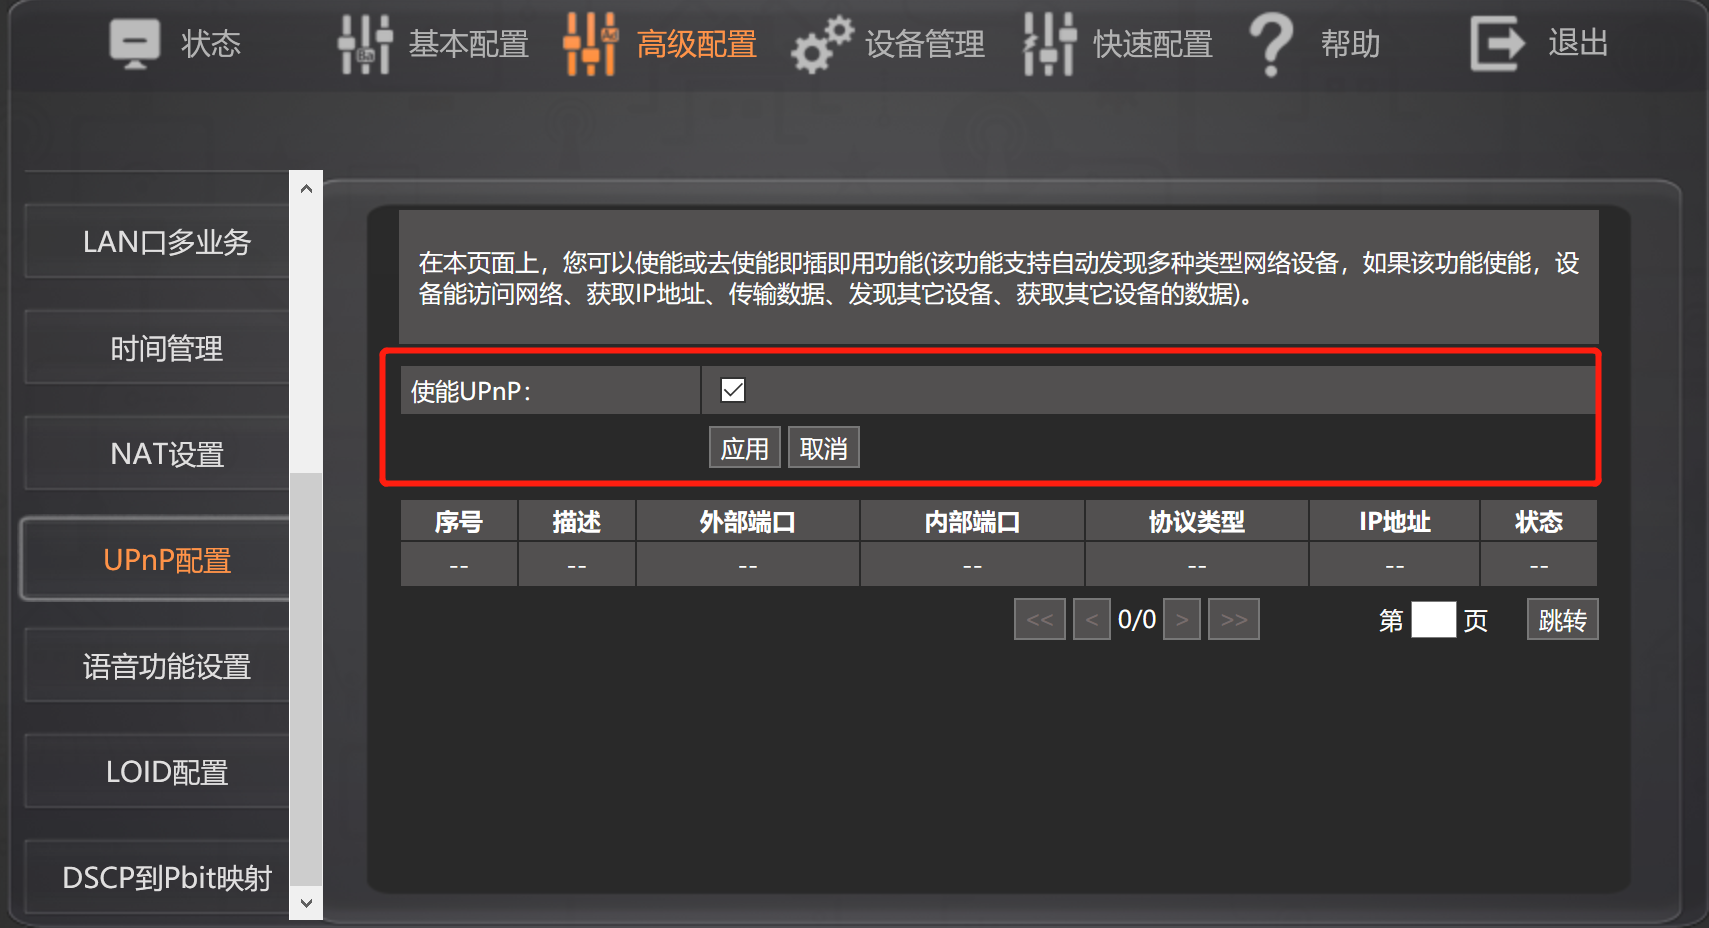Click the device management gears icon
This screenshot has height=928, width=1709.
pos(822,44)
